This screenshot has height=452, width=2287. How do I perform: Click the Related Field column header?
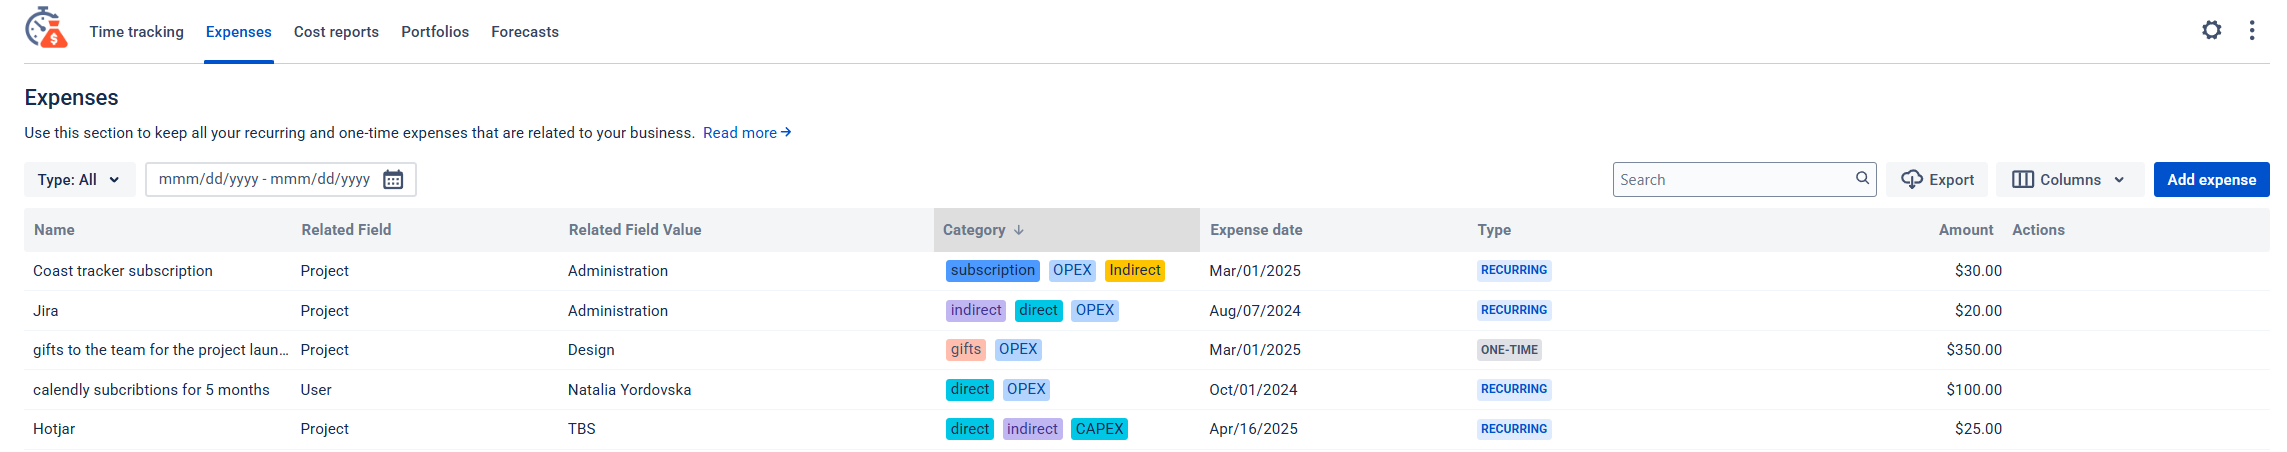tap(346, 230)
